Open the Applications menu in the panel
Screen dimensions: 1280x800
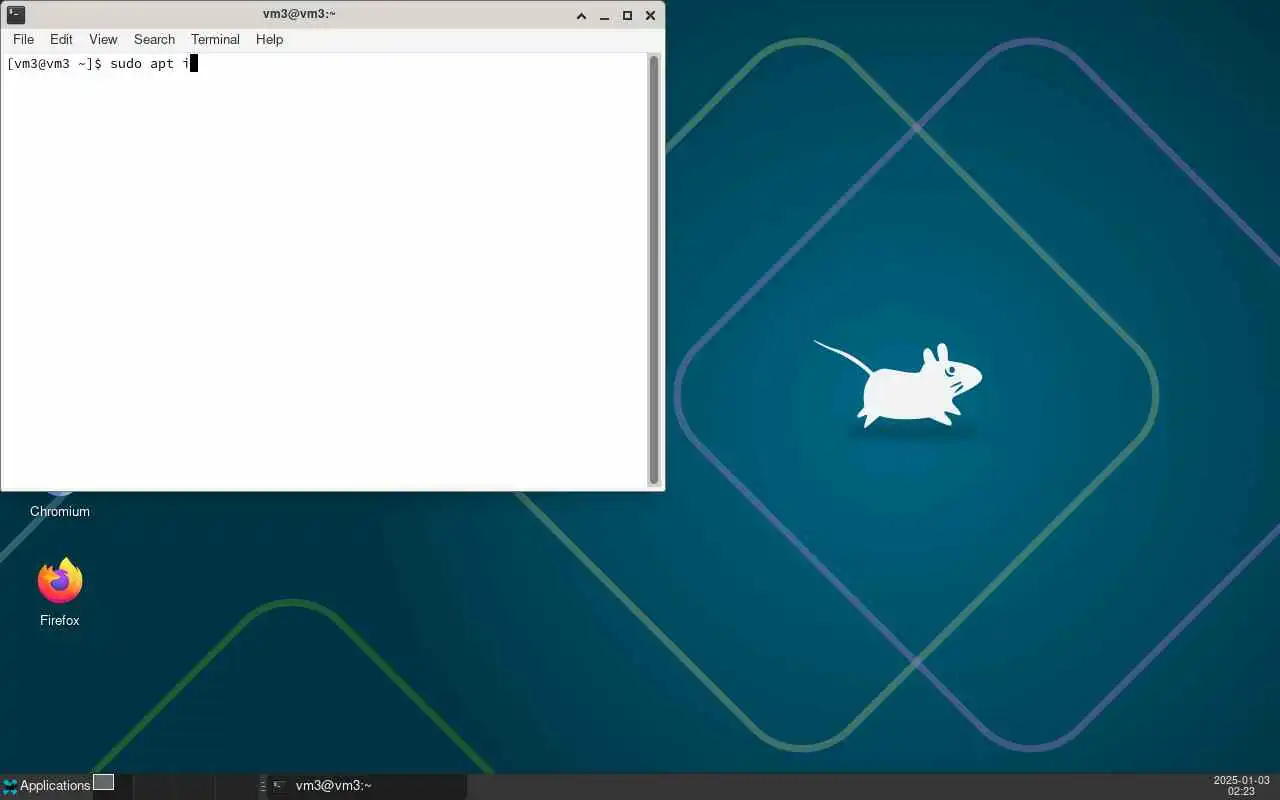(46, 785)
